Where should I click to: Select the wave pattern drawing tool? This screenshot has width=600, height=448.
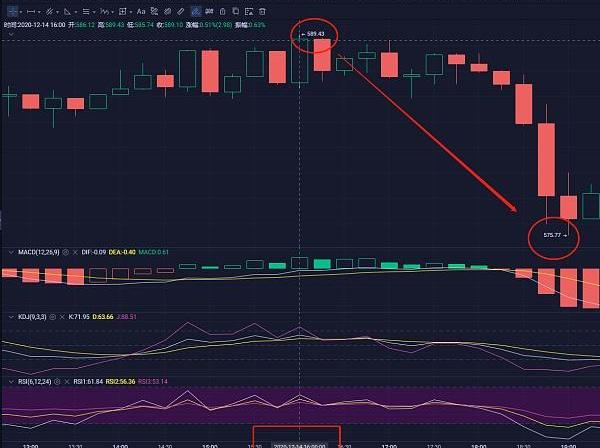pos(104,12)
